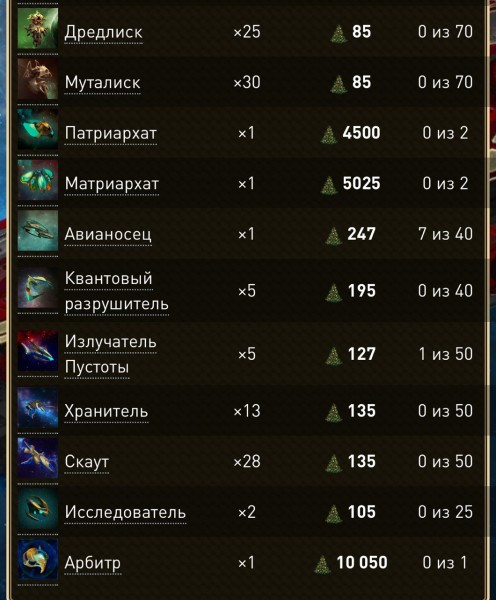Open the Муталиск name link
Viewport: 496px width, 600px height.
click(x=103, y=83)
